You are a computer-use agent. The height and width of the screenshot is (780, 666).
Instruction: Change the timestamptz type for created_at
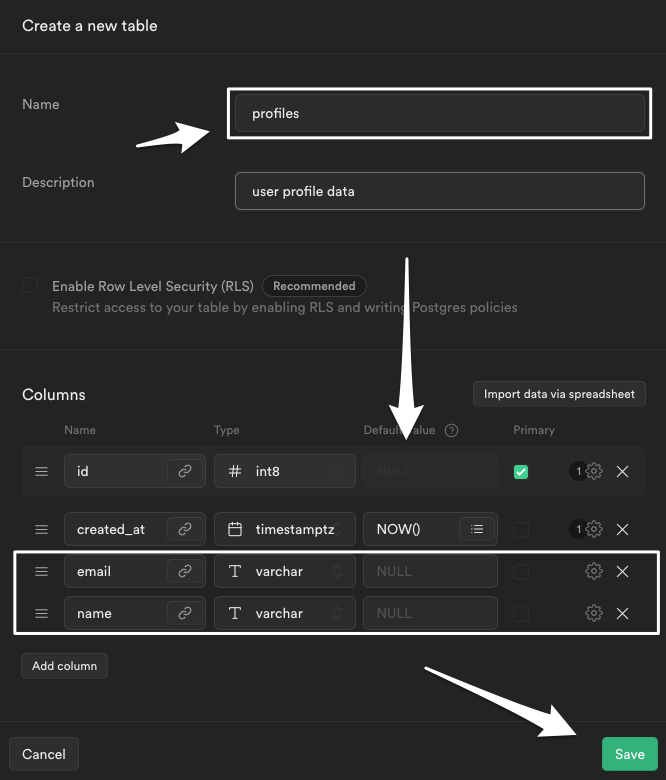click(x=285, y=529)
